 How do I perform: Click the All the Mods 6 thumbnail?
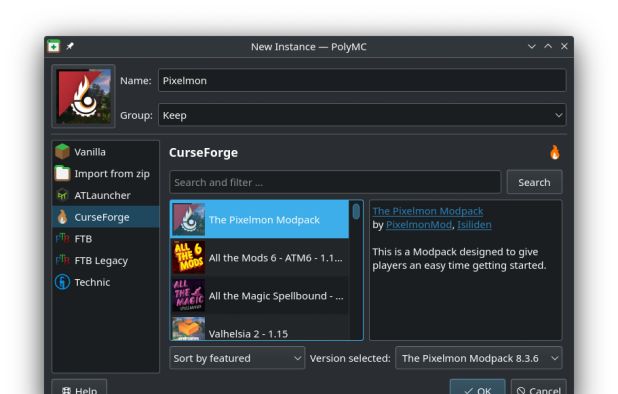click(189, 257)
